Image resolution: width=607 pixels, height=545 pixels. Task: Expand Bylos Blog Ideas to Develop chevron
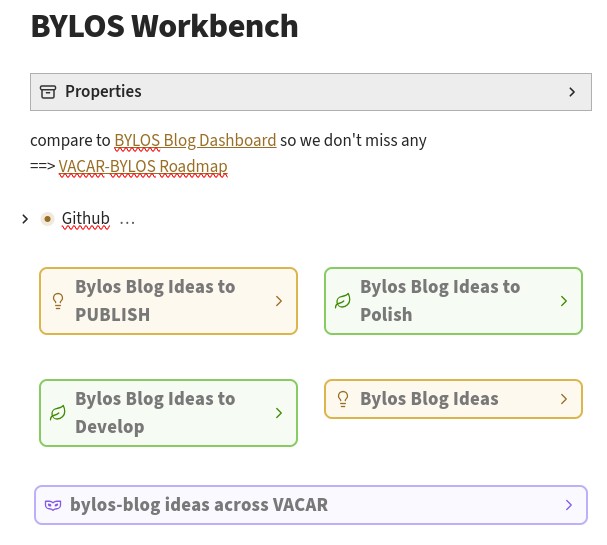279,412
